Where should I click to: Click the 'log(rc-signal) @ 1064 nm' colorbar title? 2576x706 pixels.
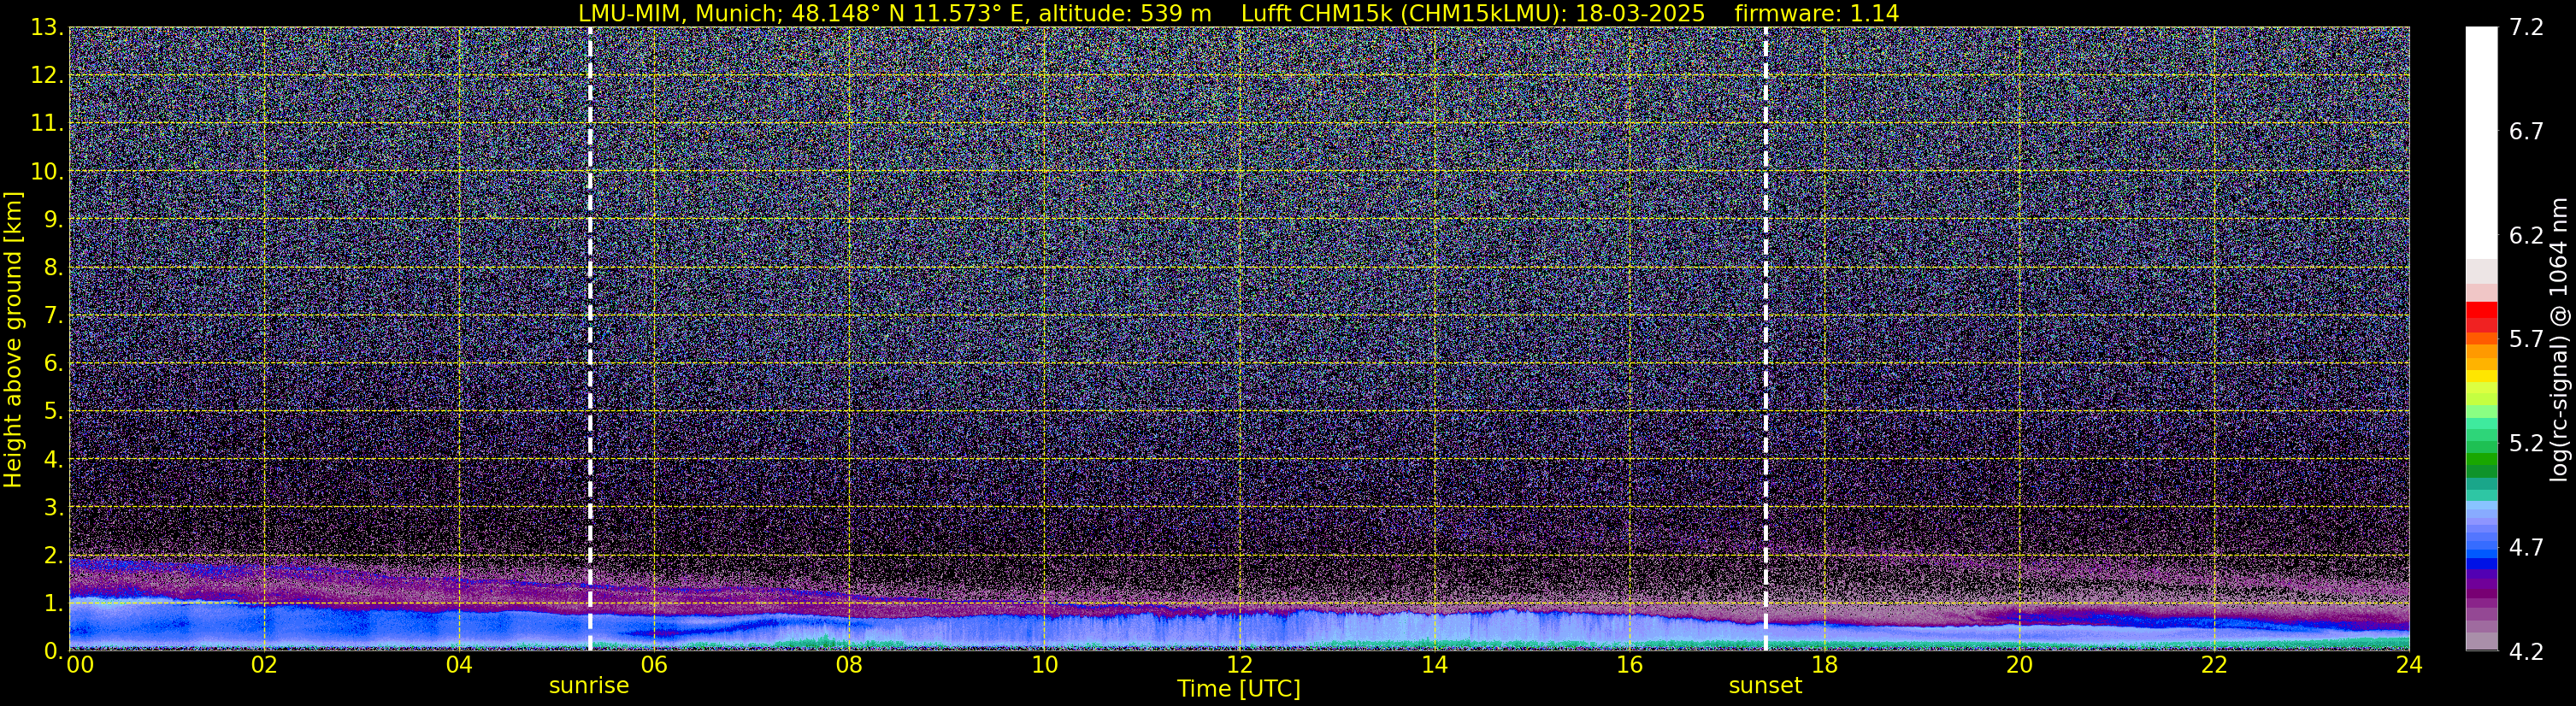2558,339
